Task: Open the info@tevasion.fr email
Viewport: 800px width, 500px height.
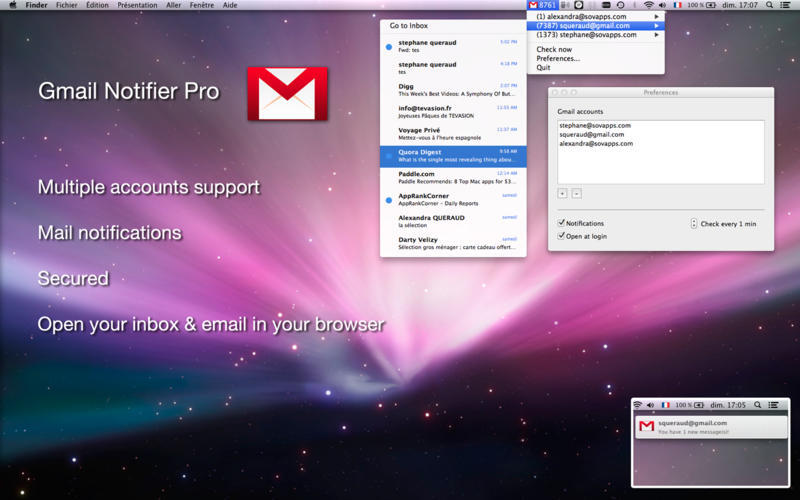Action: coord(453,112)
